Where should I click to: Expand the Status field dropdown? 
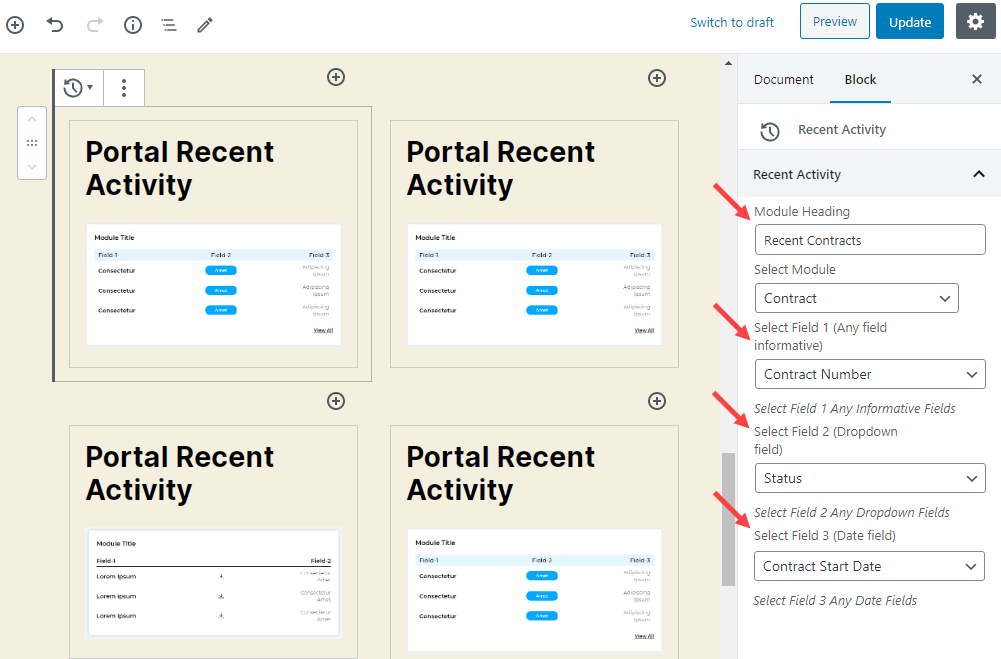pyautogui.click(x=869, y=478)
